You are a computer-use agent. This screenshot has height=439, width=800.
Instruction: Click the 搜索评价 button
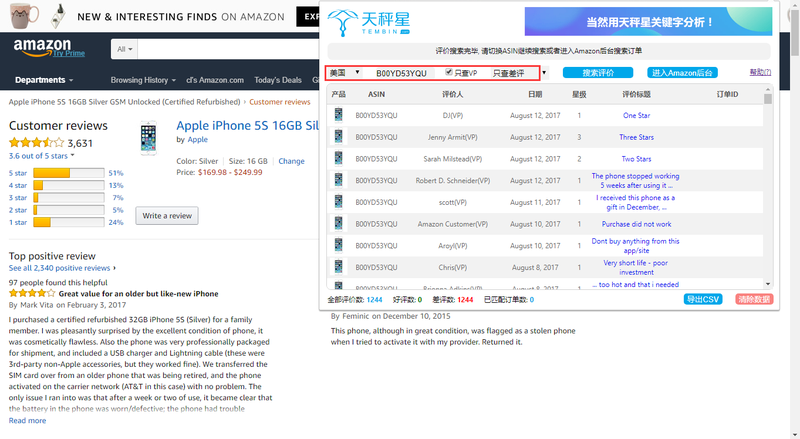pyautogui.click(x=598, y=72)
